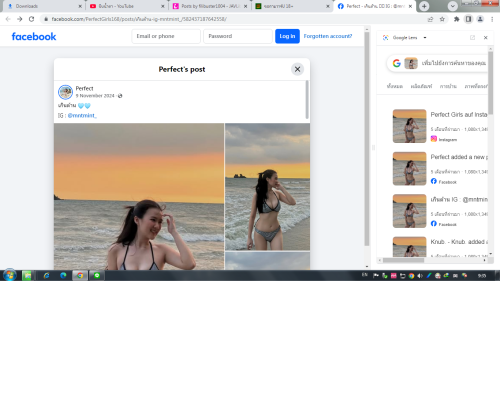Open the LINE app from taskbar
The height and width of the screenshot is (410, 500).
coord(97,275)
